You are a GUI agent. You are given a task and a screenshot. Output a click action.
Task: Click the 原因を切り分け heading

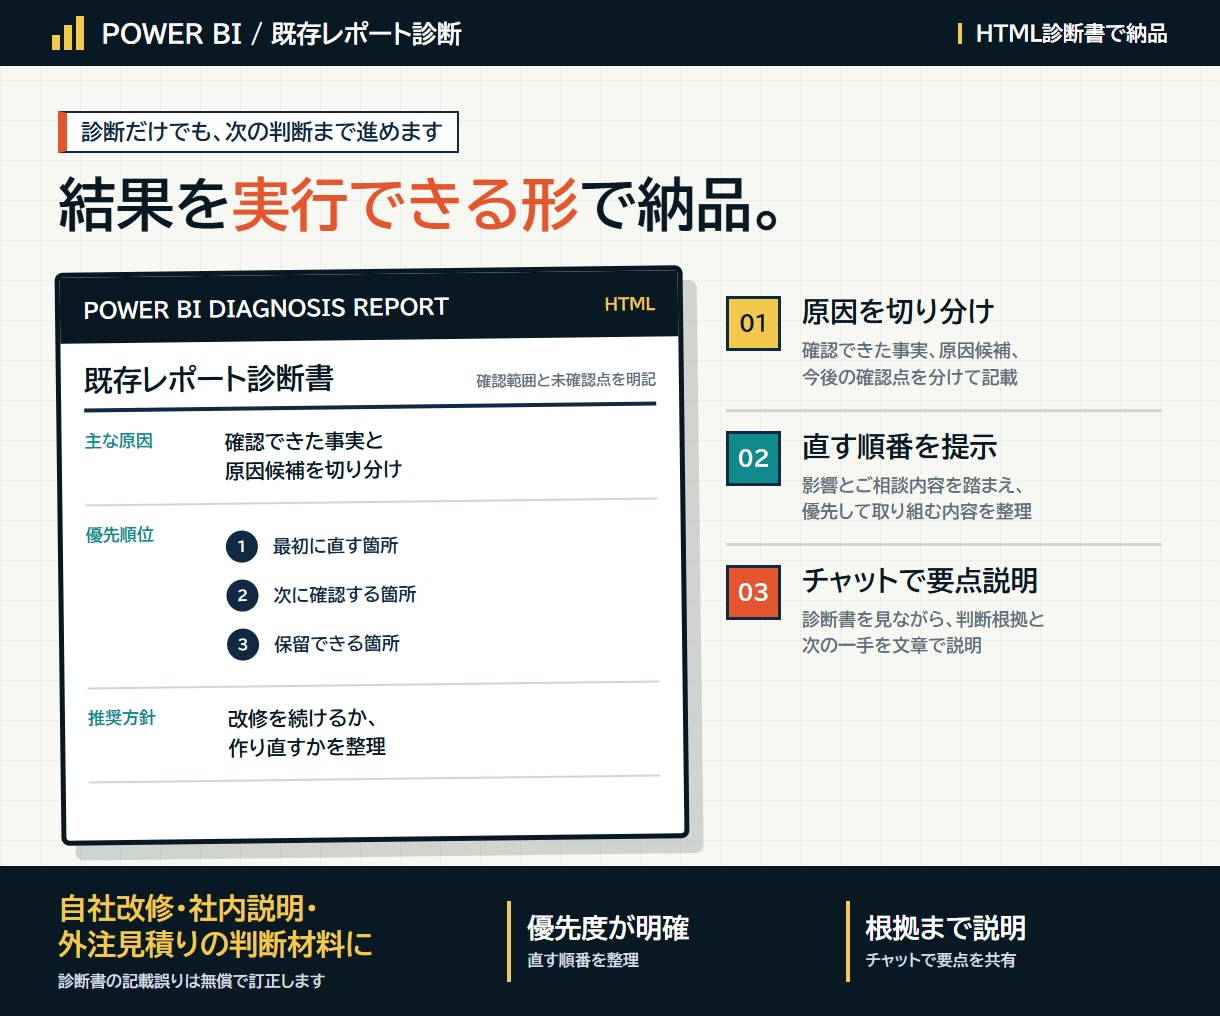[898, 311]
